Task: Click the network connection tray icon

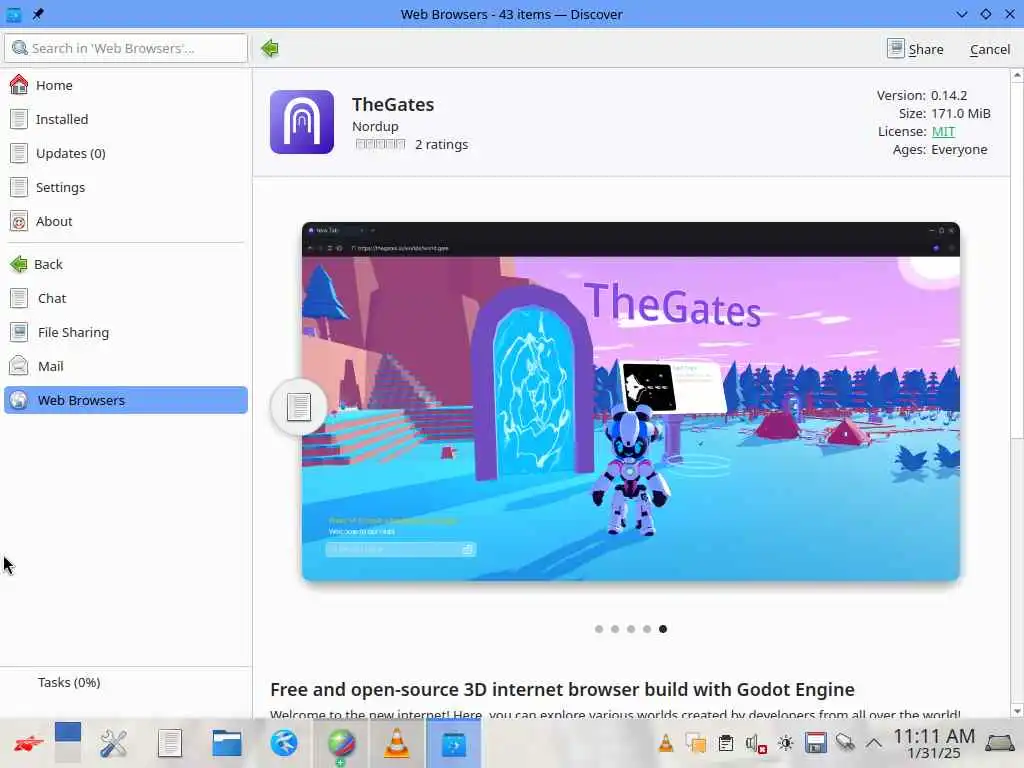Action: 845,743
